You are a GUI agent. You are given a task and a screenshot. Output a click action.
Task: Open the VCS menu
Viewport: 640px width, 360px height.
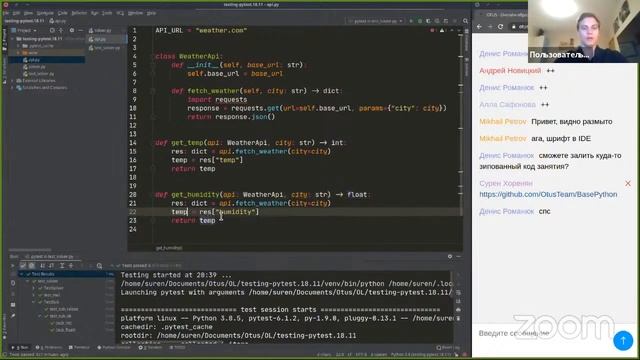pos(120,13)
